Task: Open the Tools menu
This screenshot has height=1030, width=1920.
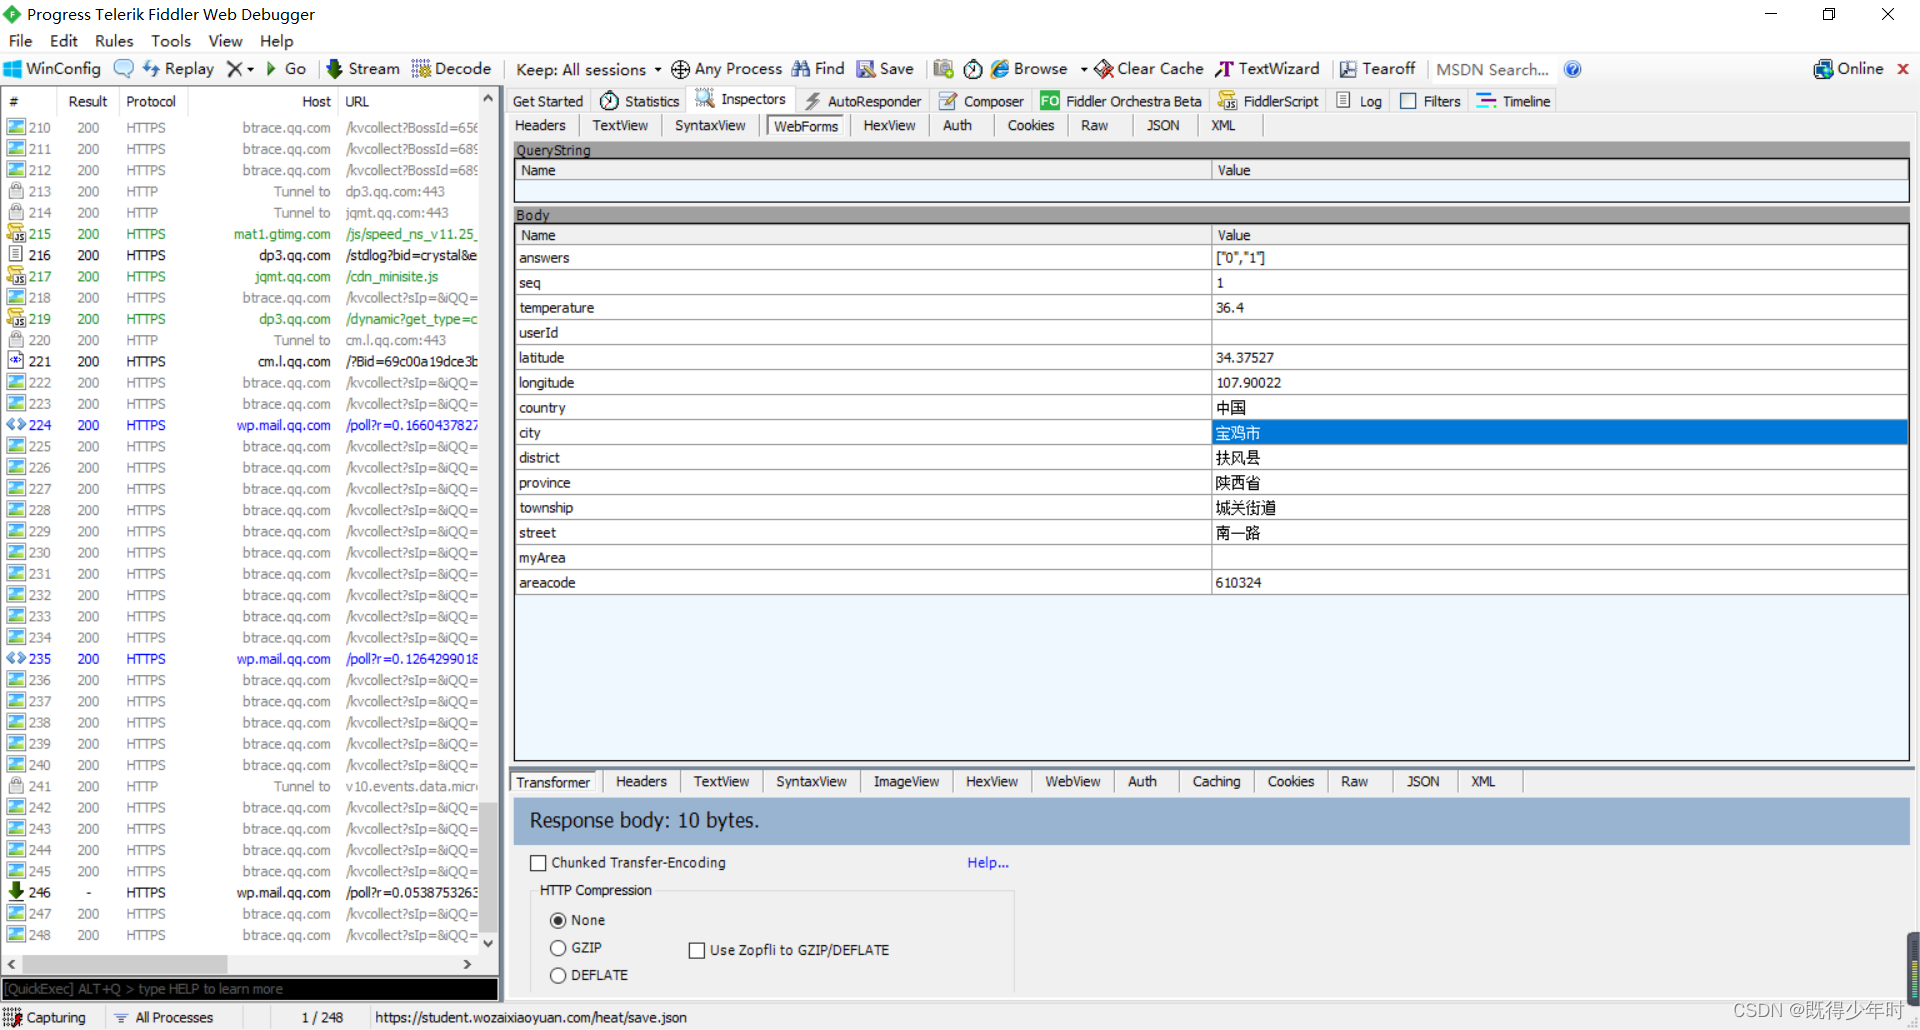Action: click(171, 41)
